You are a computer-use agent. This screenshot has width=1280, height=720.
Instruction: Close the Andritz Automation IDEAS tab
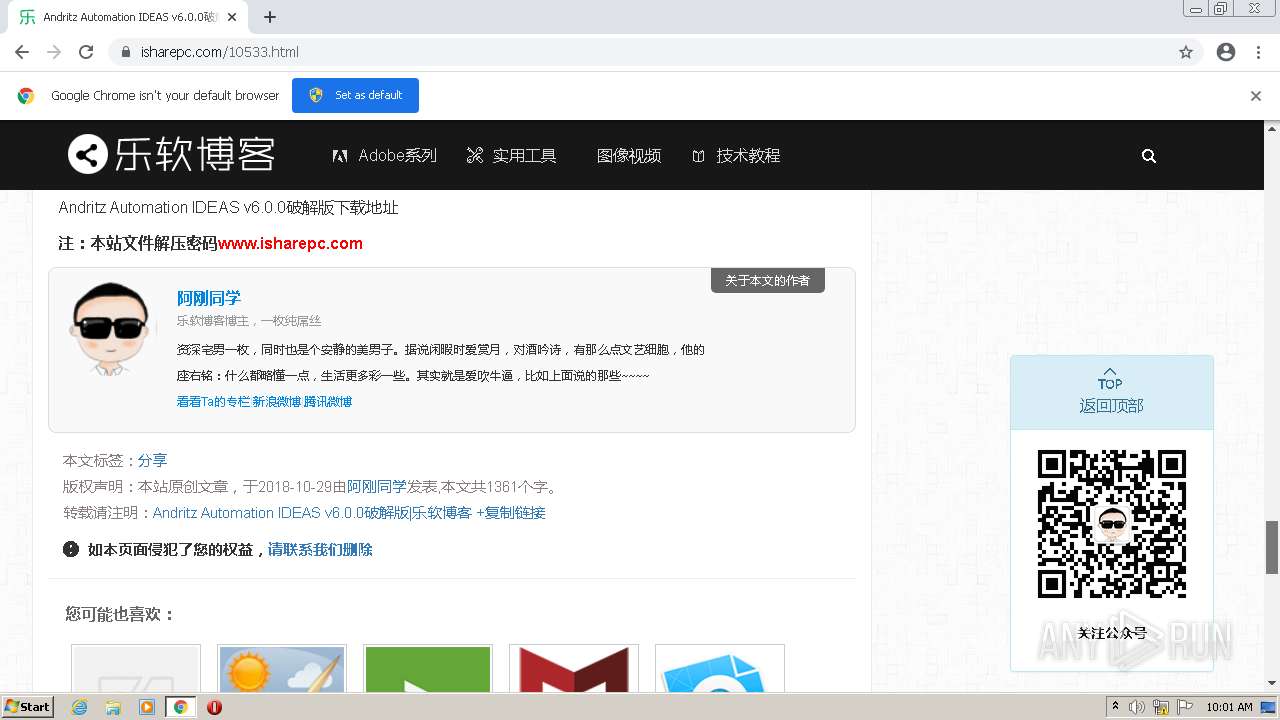point(232,17)
